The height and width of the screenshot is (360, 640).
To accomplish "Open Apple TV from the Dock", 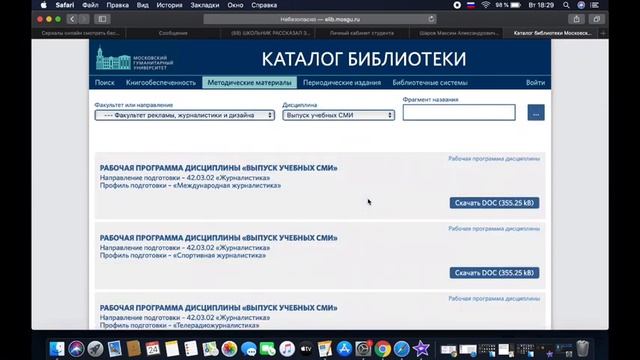I will pyautogui.click(x=306, y=349).
